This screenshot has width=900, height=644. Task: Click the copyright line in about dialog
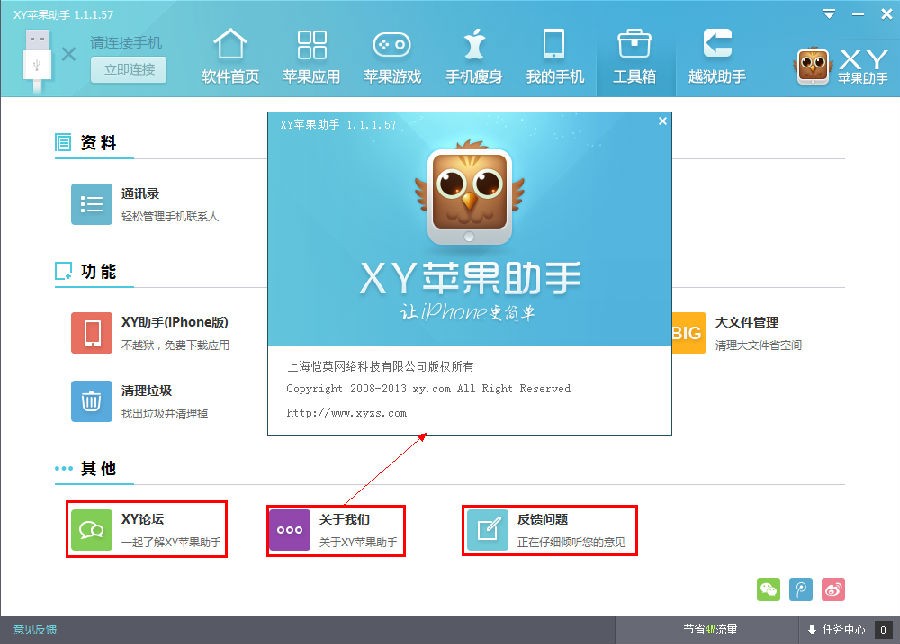click(428, 389)
